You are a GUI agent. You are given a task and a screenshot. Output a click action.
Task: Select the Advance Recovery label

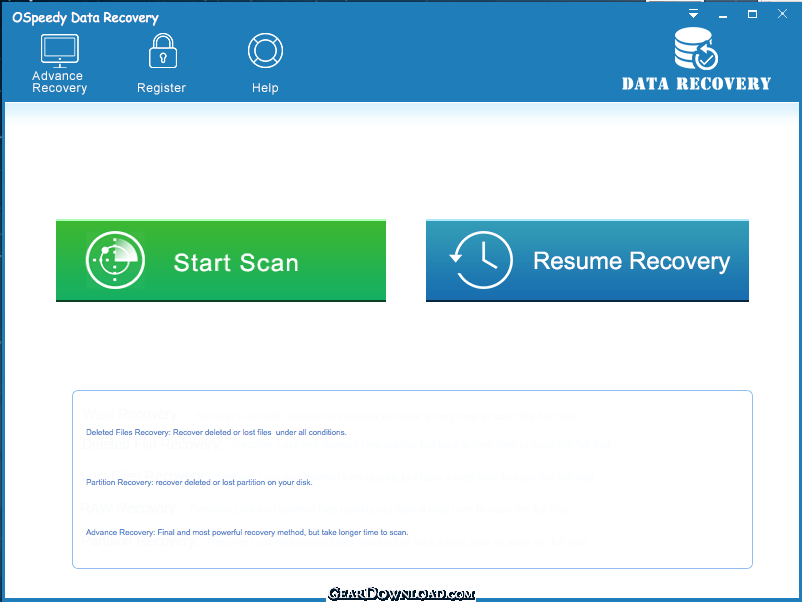59,82
